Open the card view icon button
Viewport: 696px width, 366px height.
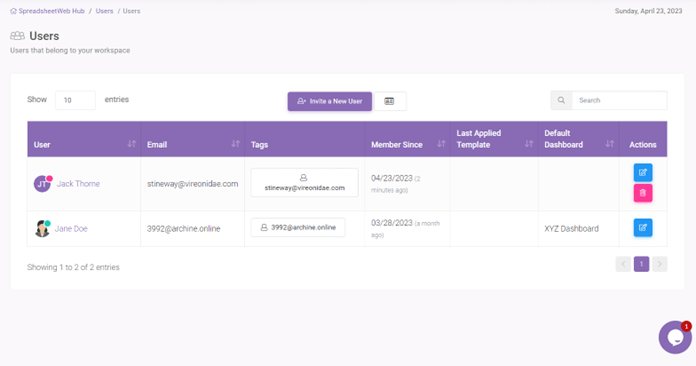coord(389,101)
